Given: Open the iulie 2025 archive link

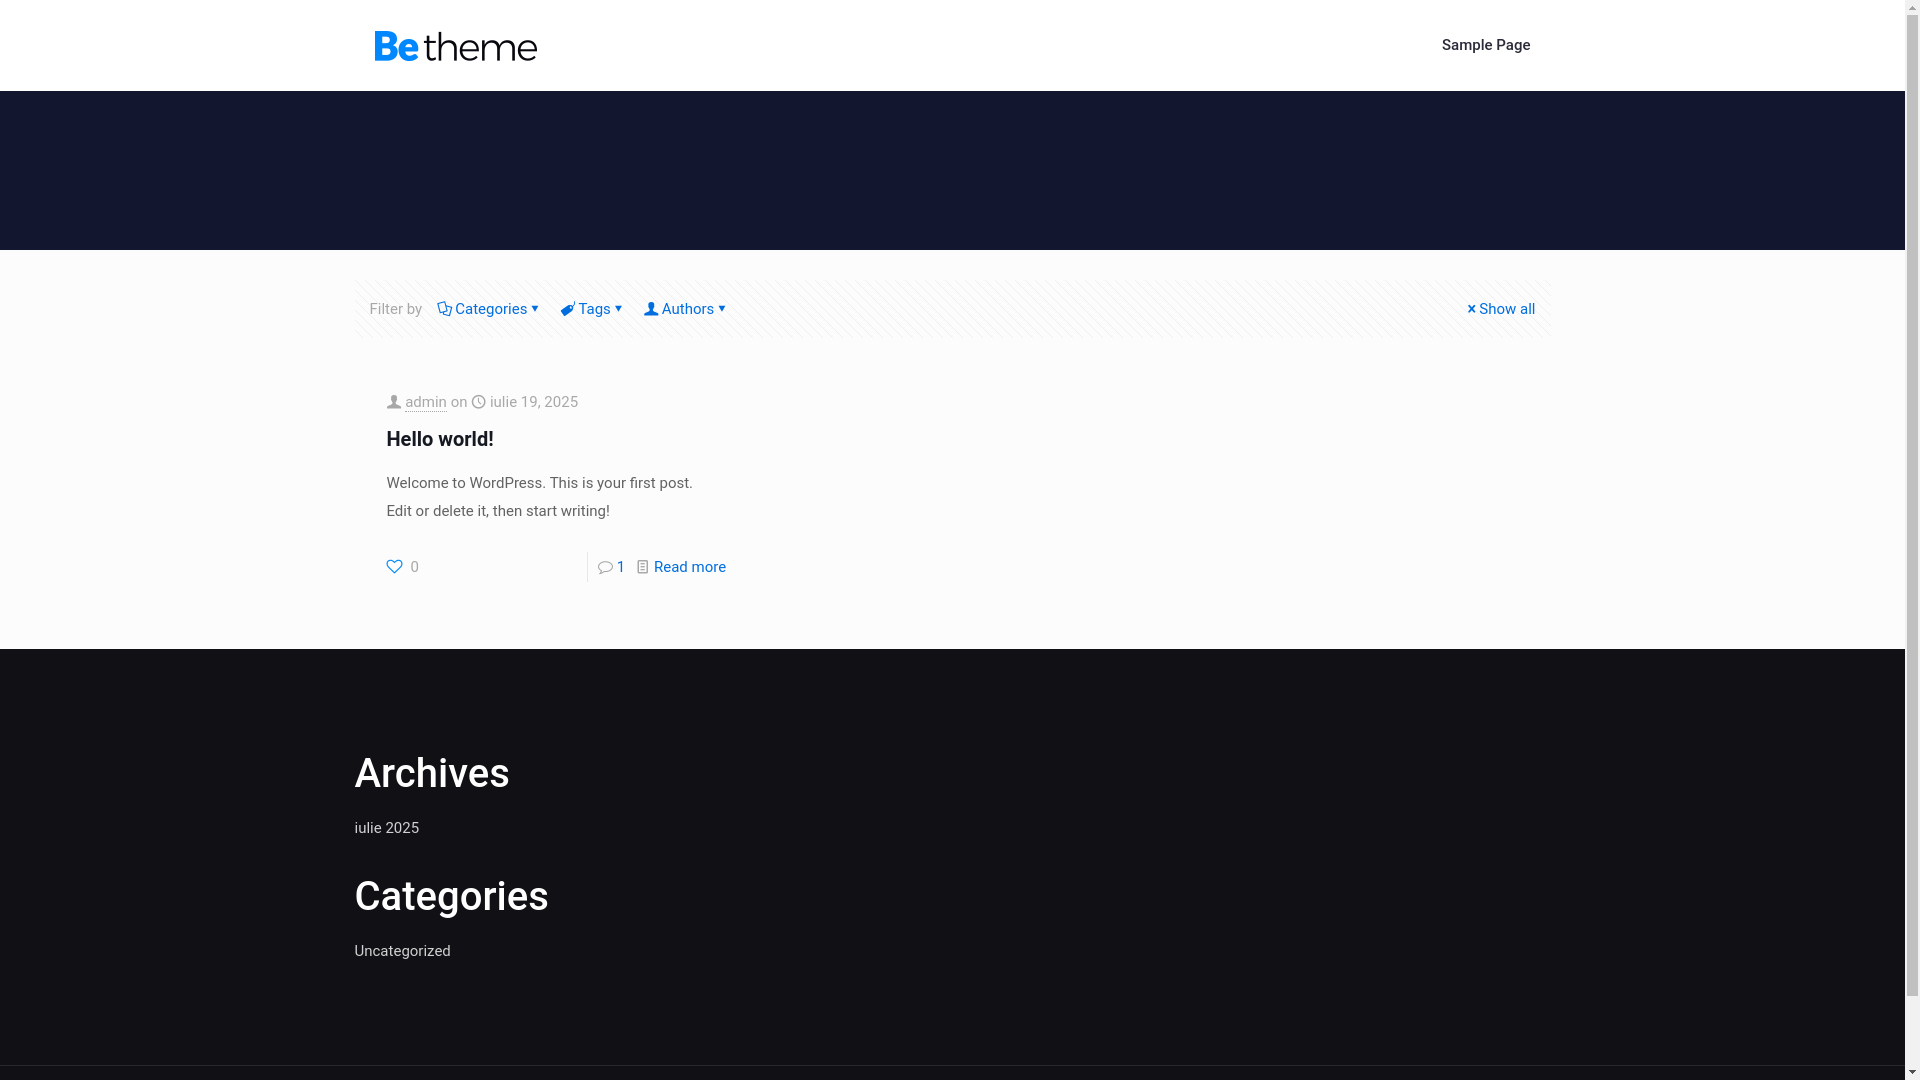Looking at the screenshot, I should pos(387,828).
